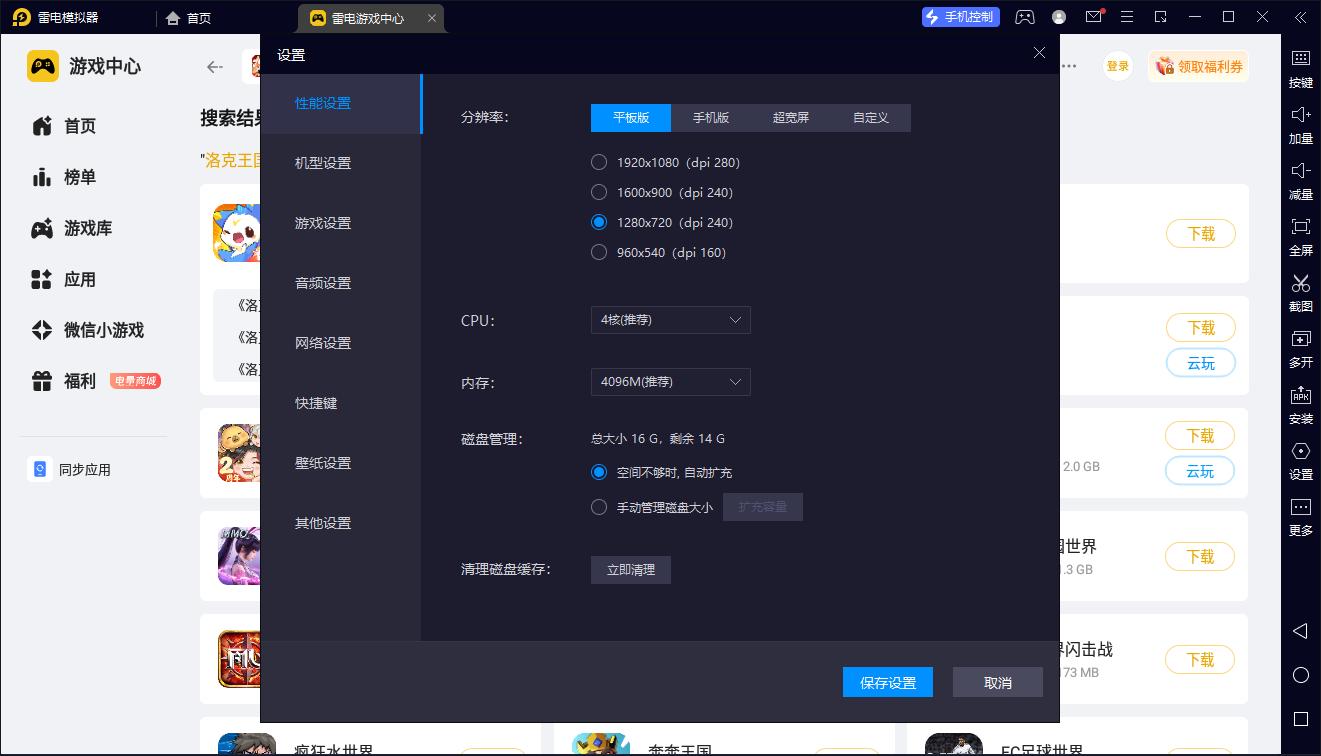Choose 手动管理磁盘大小 disk option
Viewport: 1321px width, 756px height.
[652, 507]
